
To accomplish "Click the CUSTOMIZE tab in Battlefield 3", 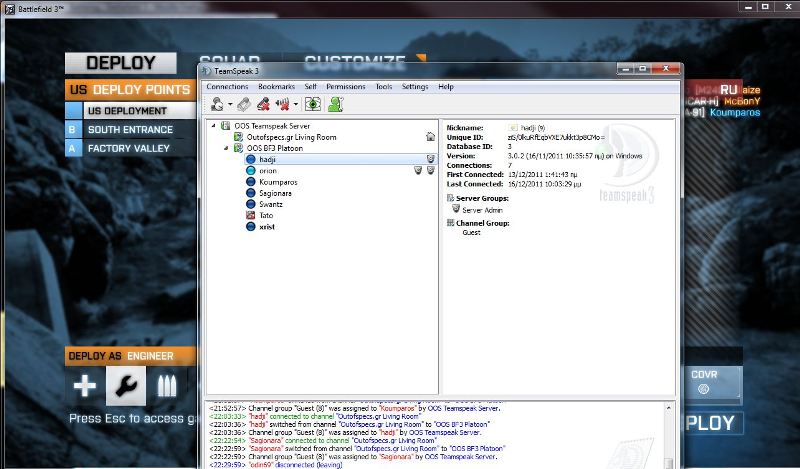I will click(x=355, y=62).
